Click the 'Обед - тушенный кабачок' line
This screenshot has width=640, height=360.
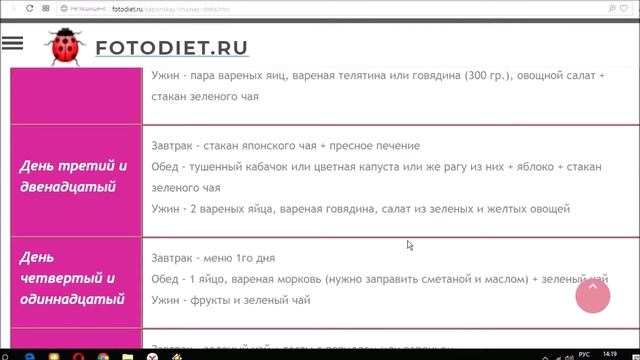[x=376, y=177]
